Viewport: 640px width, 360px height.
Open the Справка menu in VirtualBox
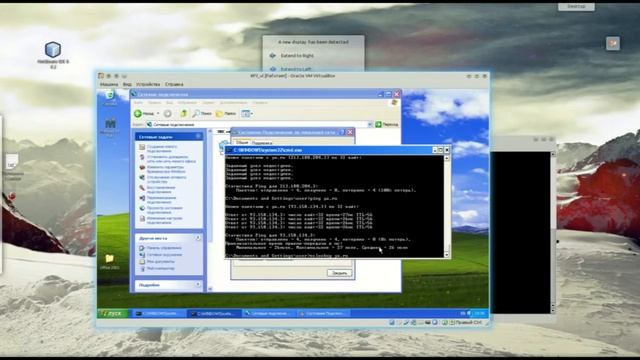tap(174, 84)
